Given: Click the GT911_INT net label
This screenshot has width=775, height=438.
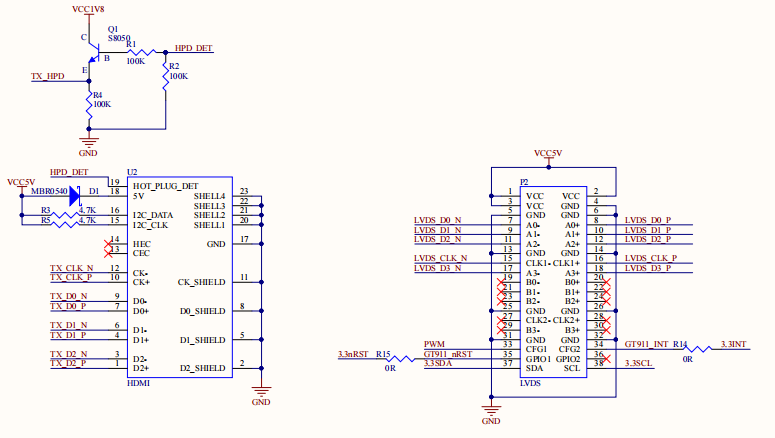Looking at the screenshot, I should (645, 344).
